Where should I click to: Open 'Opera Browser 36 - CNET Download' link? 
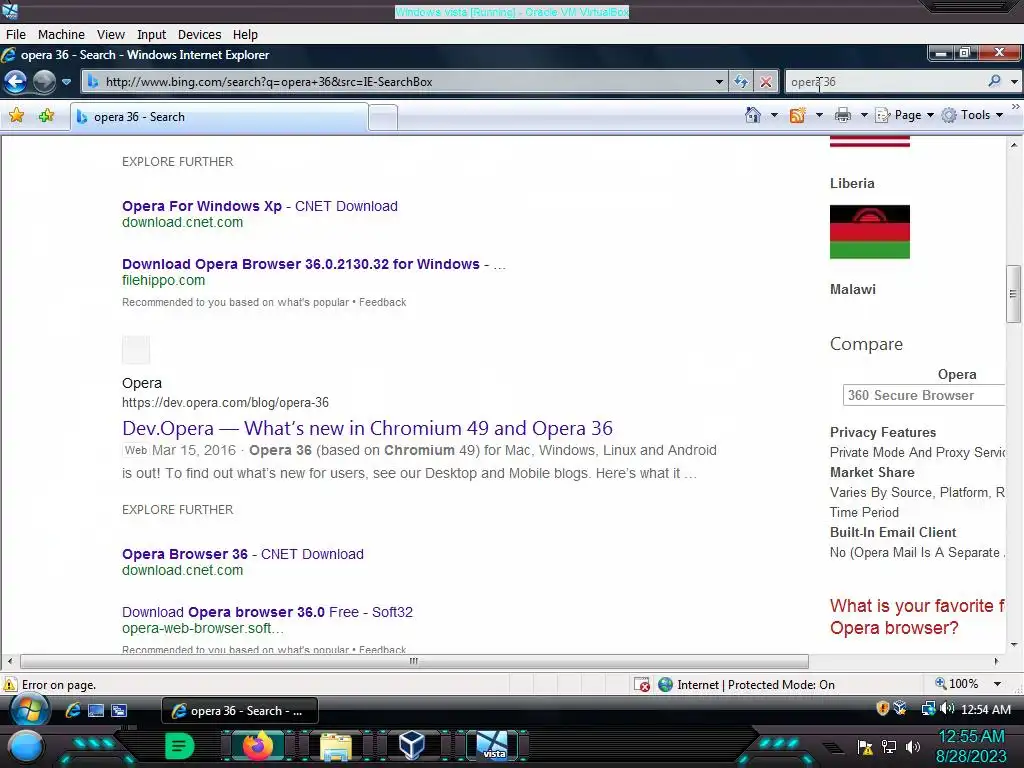pyautogui.click(x=243, y=554)
